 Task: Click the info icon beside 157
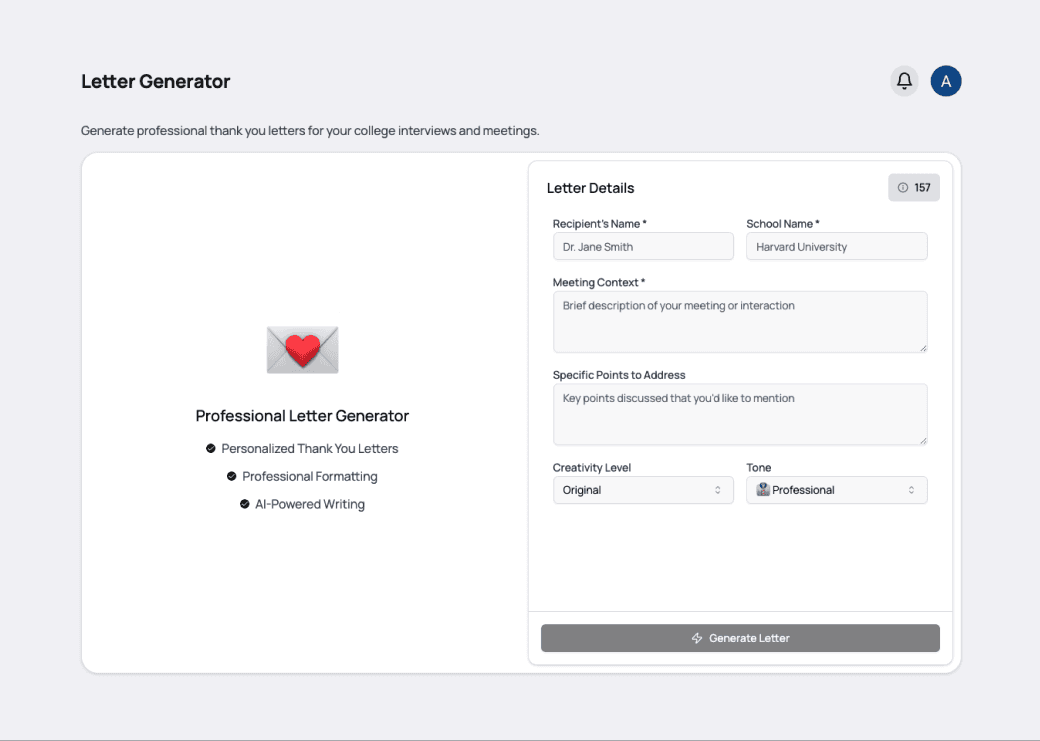903,188
